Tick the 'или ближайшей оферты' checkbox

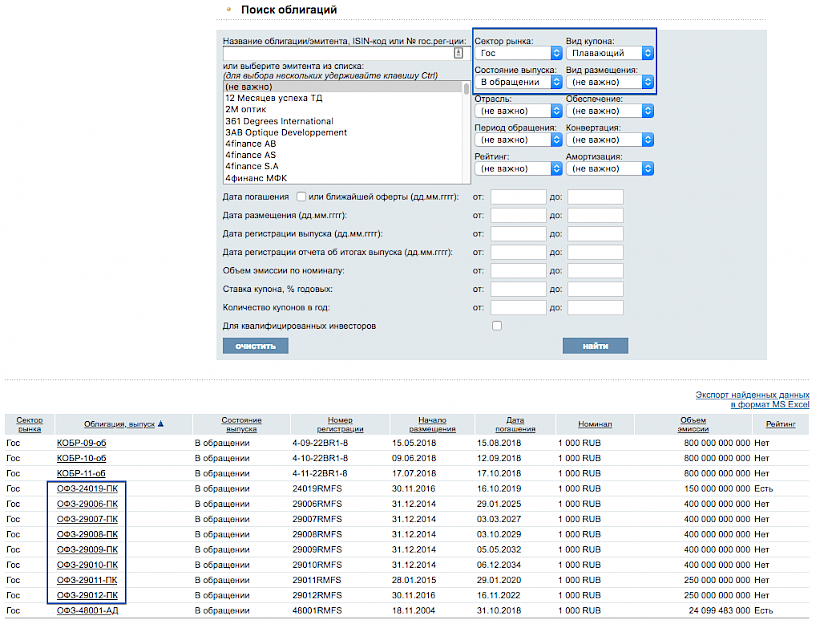301,197
